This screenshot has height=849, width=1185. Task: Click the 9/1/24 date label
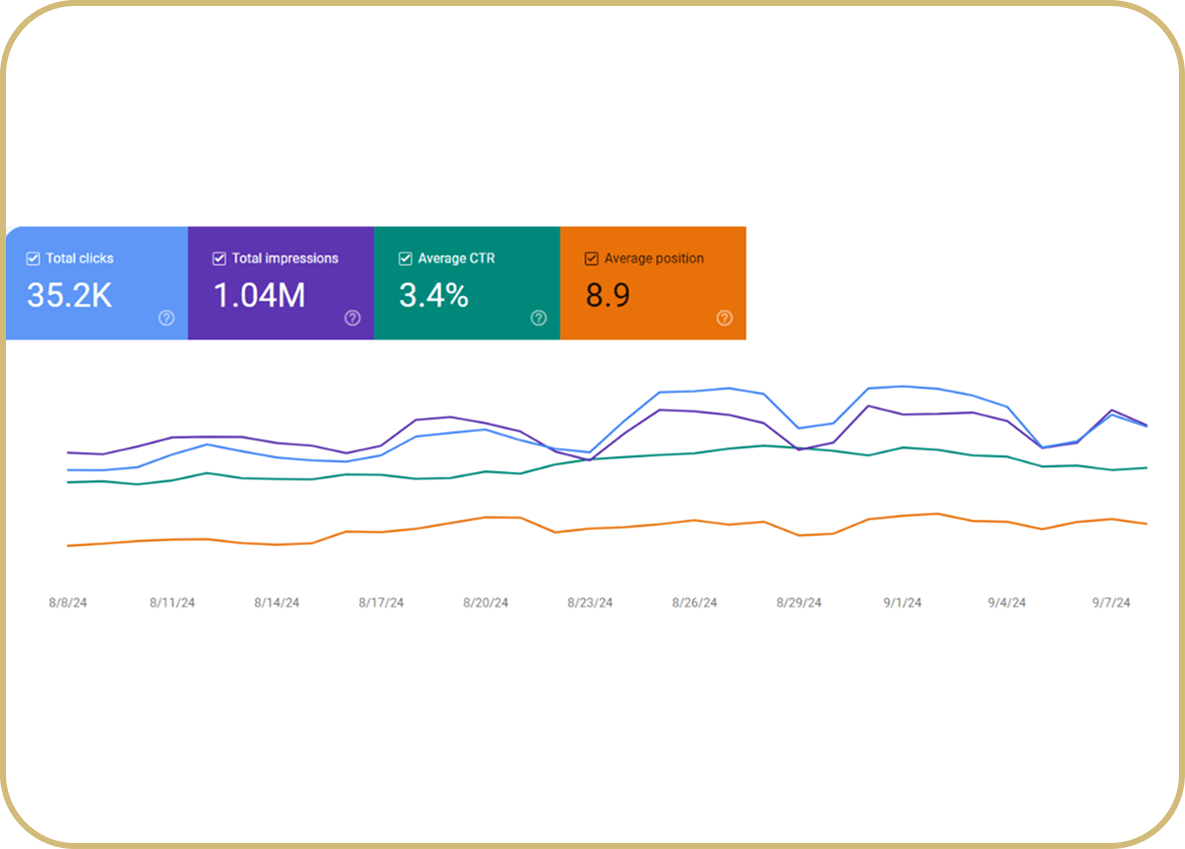pos(902,603)
